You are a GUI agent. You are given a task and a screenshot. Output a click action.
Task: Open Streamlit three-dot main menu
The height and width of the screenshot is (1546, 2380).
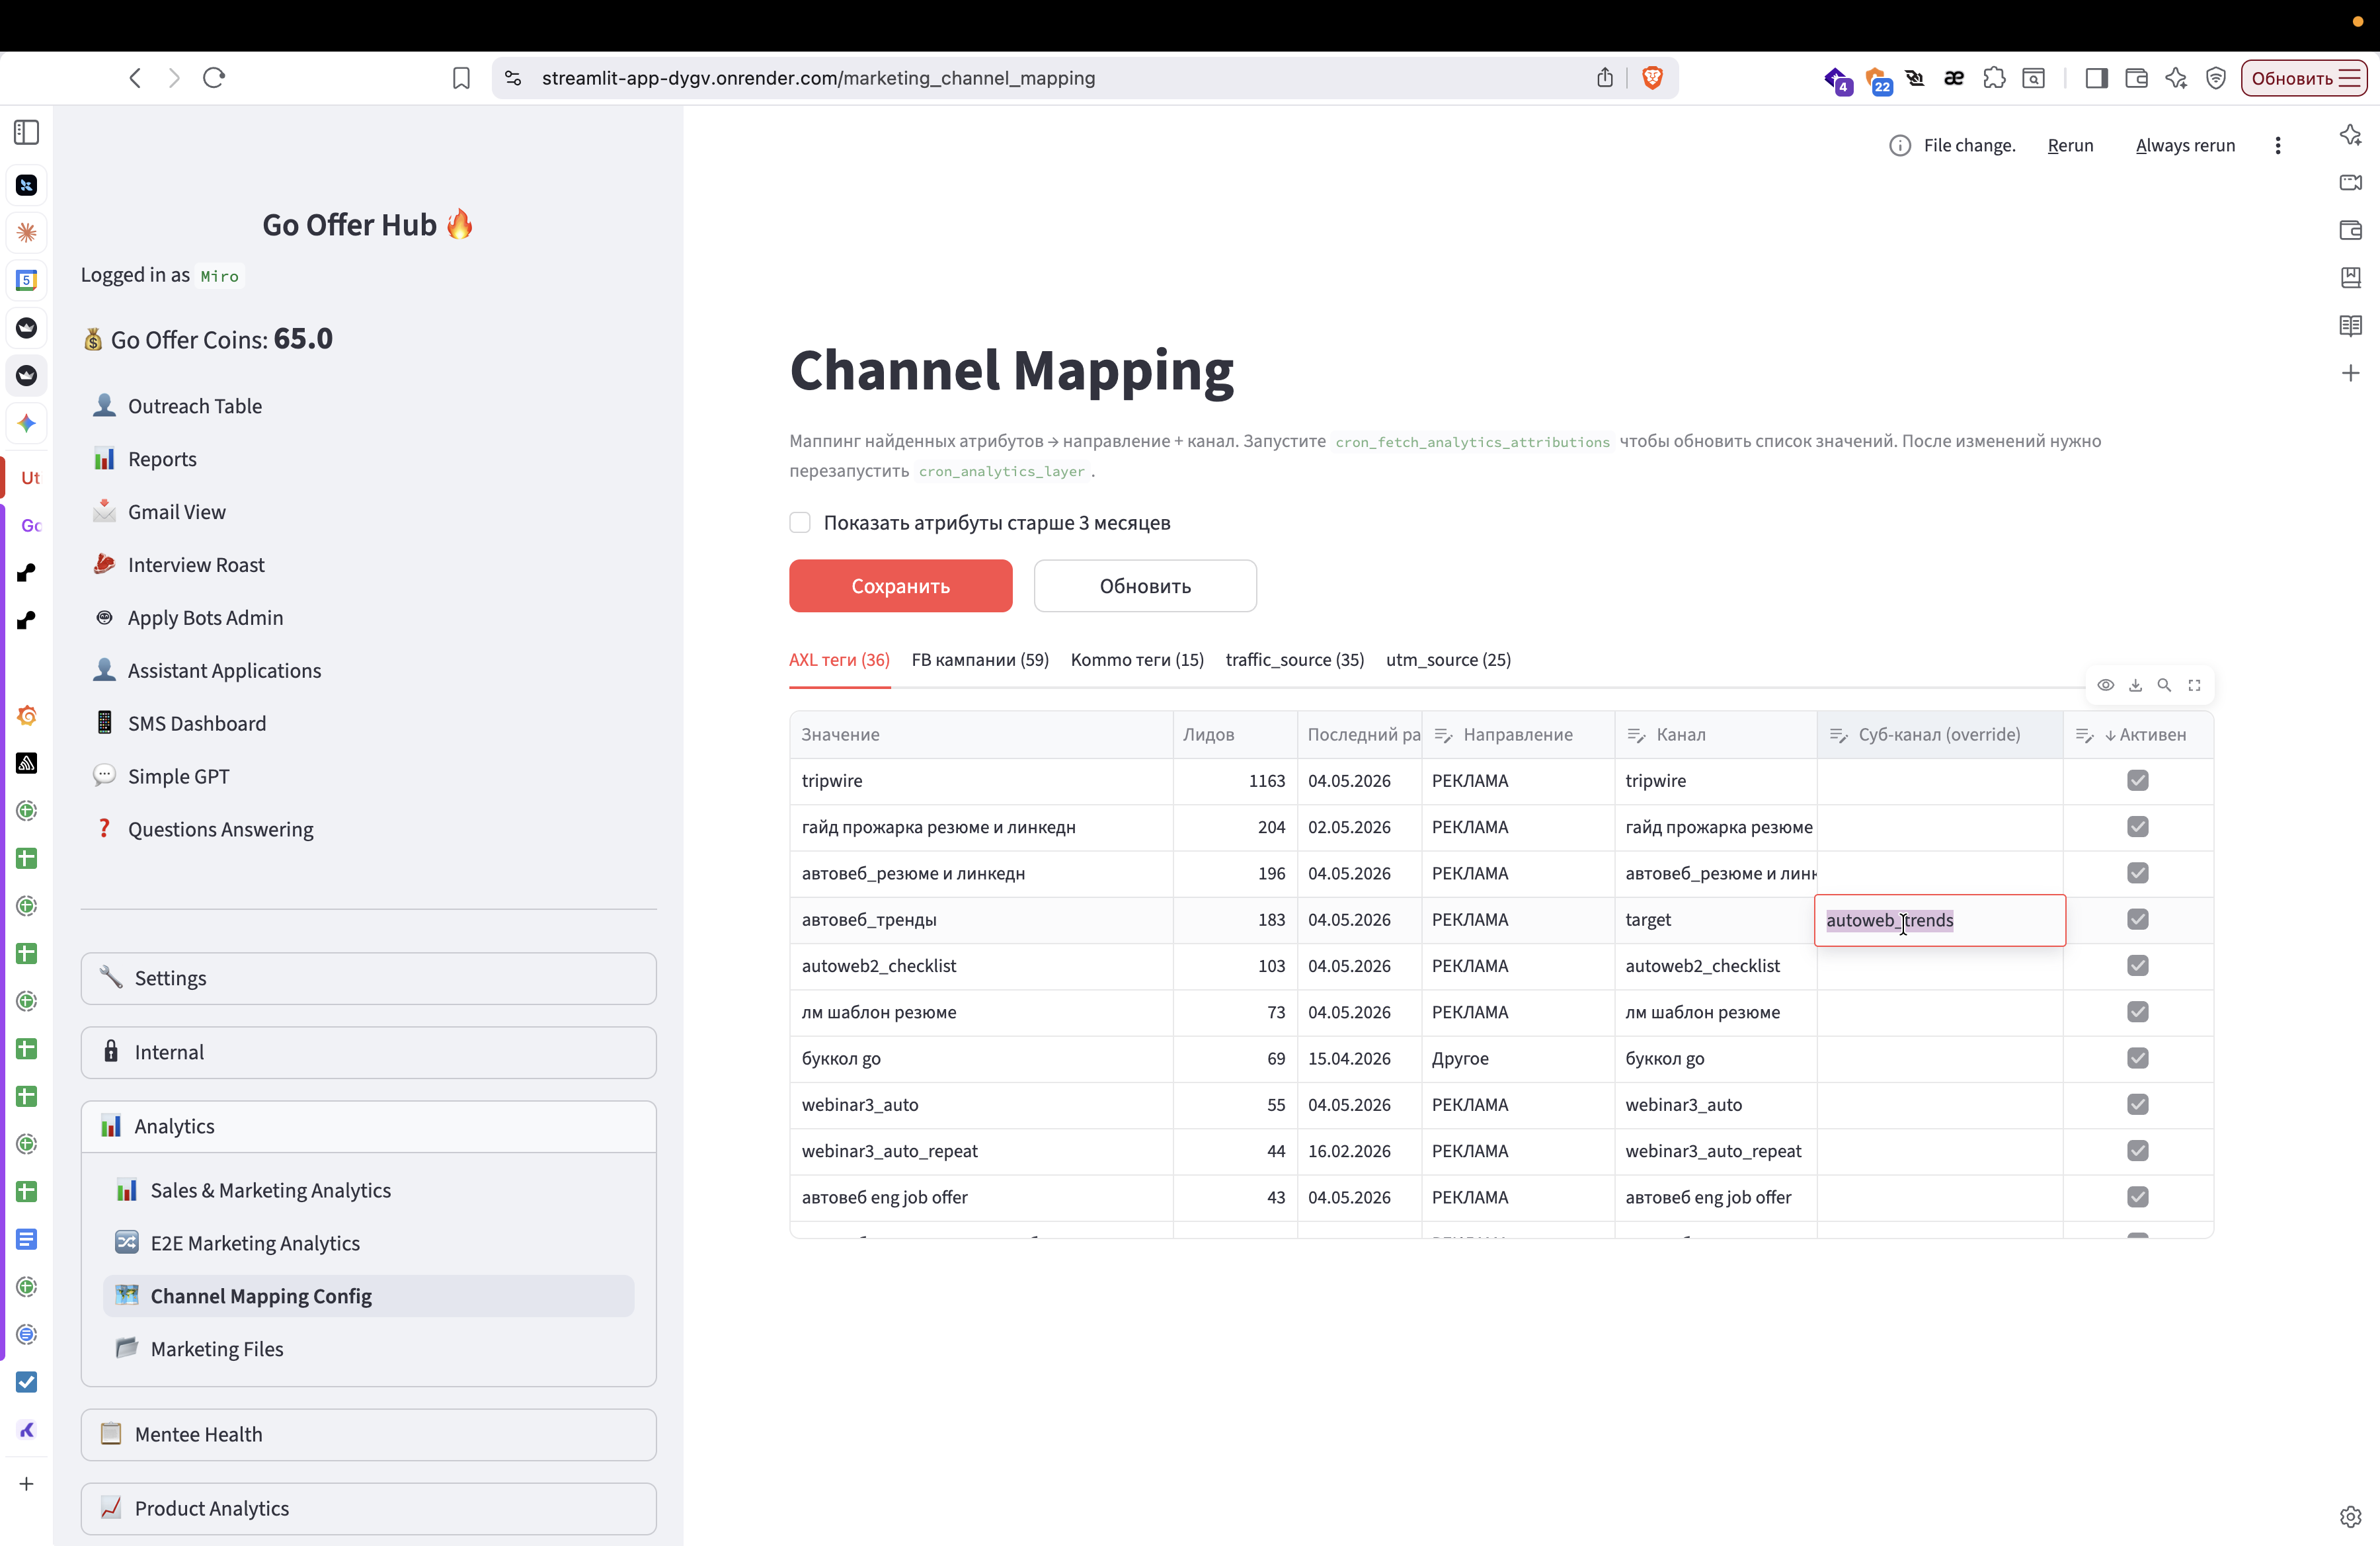pos(2278,145)
